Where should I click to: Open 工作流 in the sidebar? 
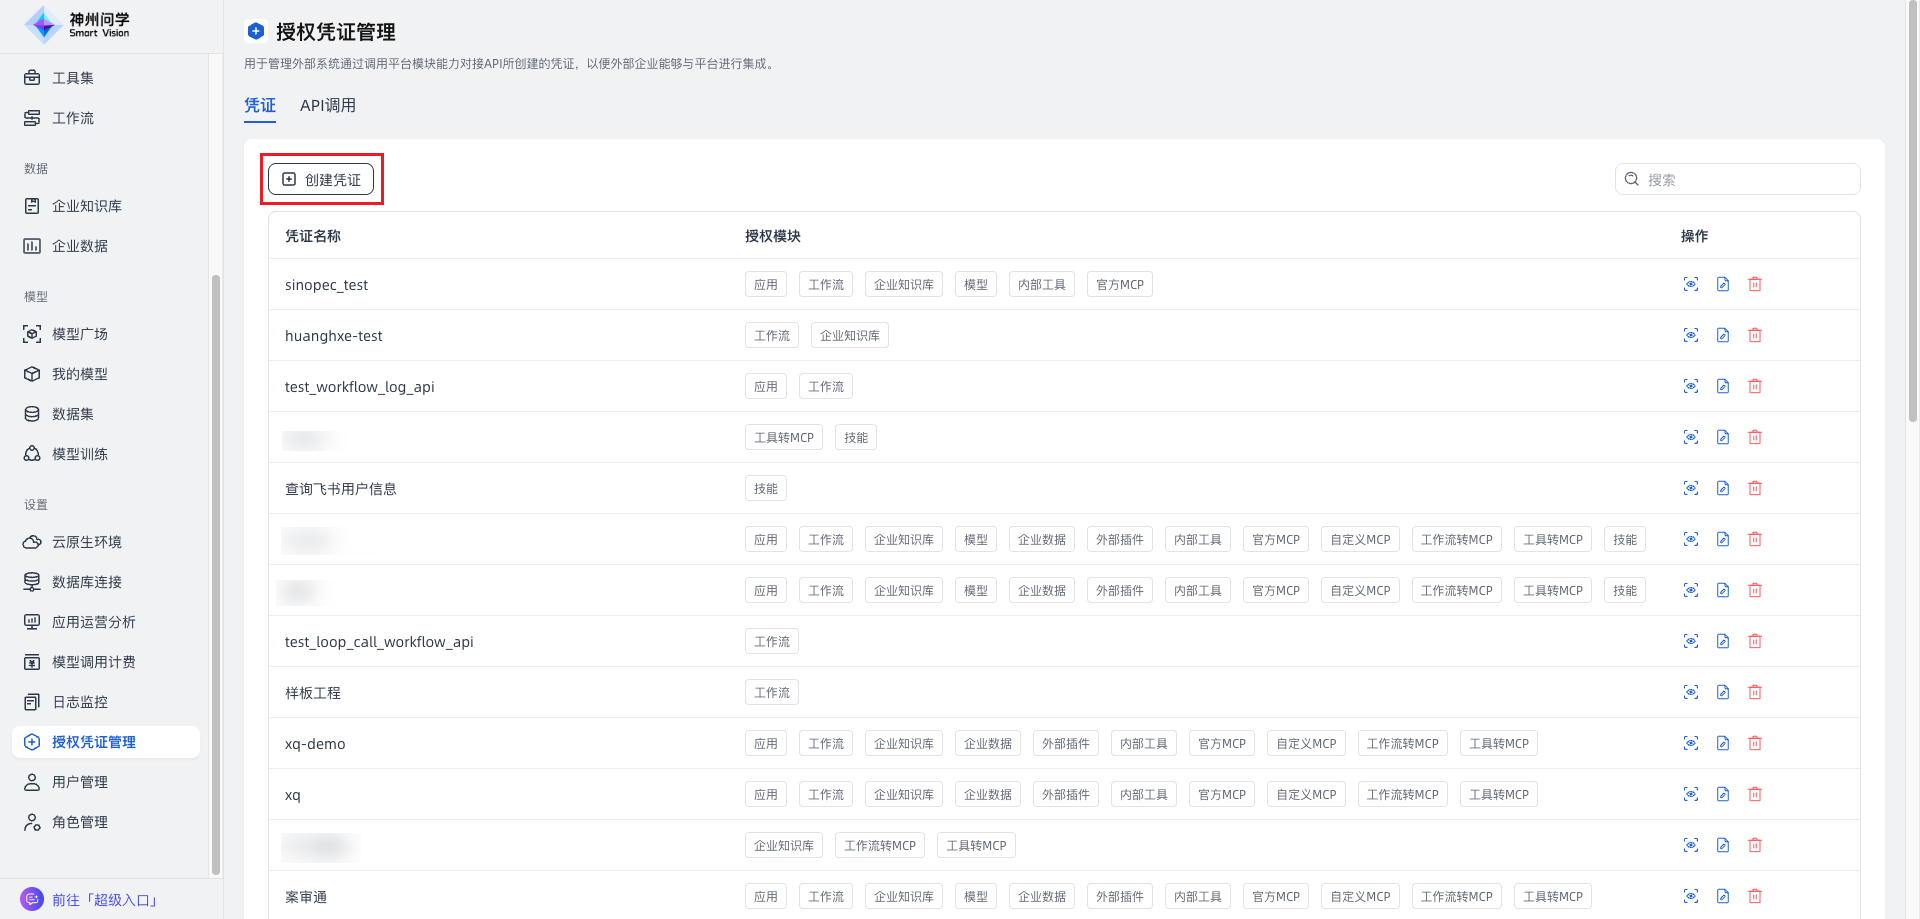click(x=106, y=118)
